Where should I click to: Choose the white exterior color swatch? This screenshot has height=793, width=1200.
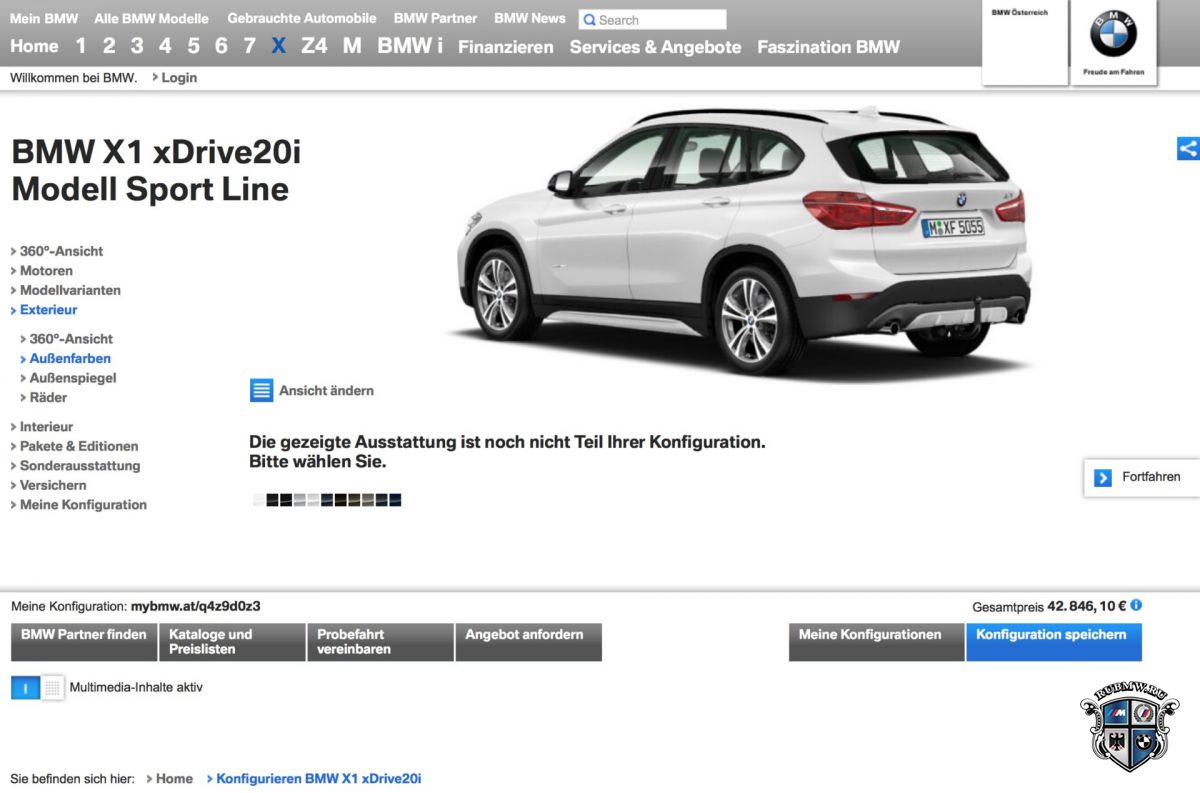click(x=259, y=500)
